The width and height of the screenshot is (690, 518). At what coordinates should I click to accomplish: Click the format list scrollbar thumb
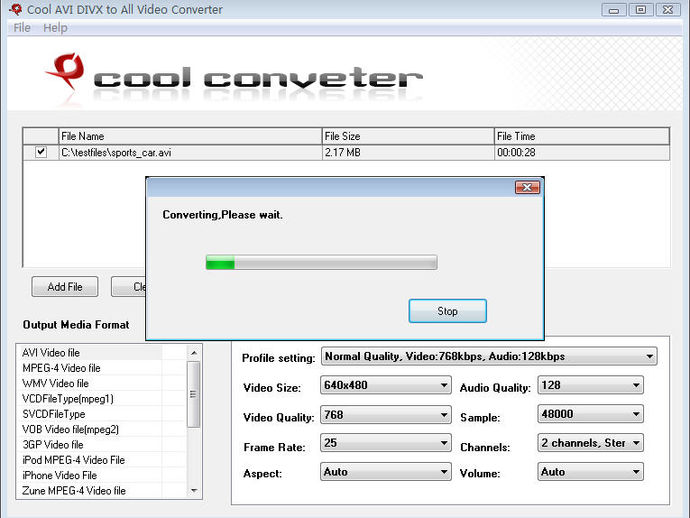point(194,394)
